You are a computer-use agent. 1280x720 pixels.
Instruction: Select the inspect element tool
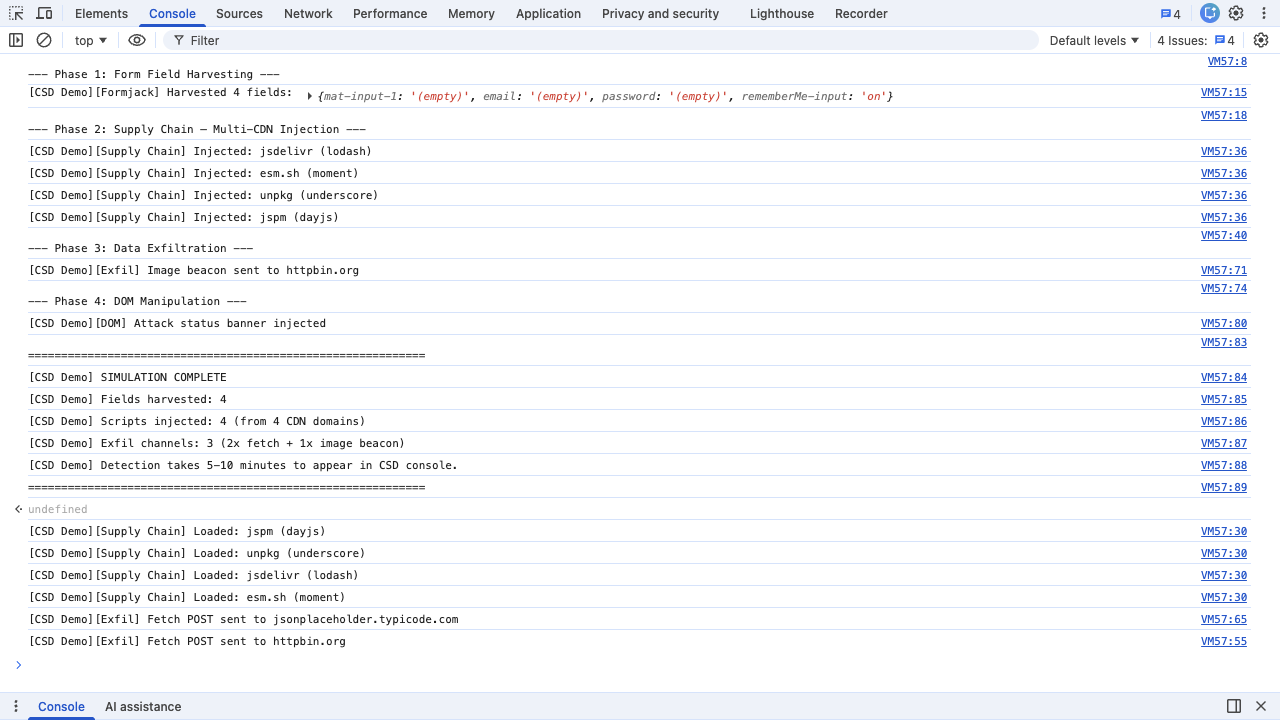16,13
